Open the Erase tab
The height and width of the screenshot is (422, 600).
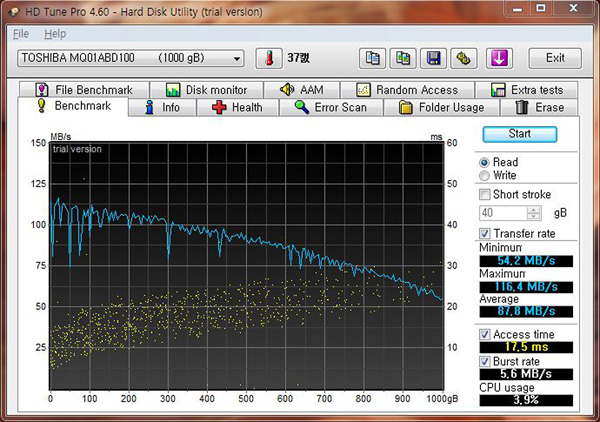(x=539, y=108)
